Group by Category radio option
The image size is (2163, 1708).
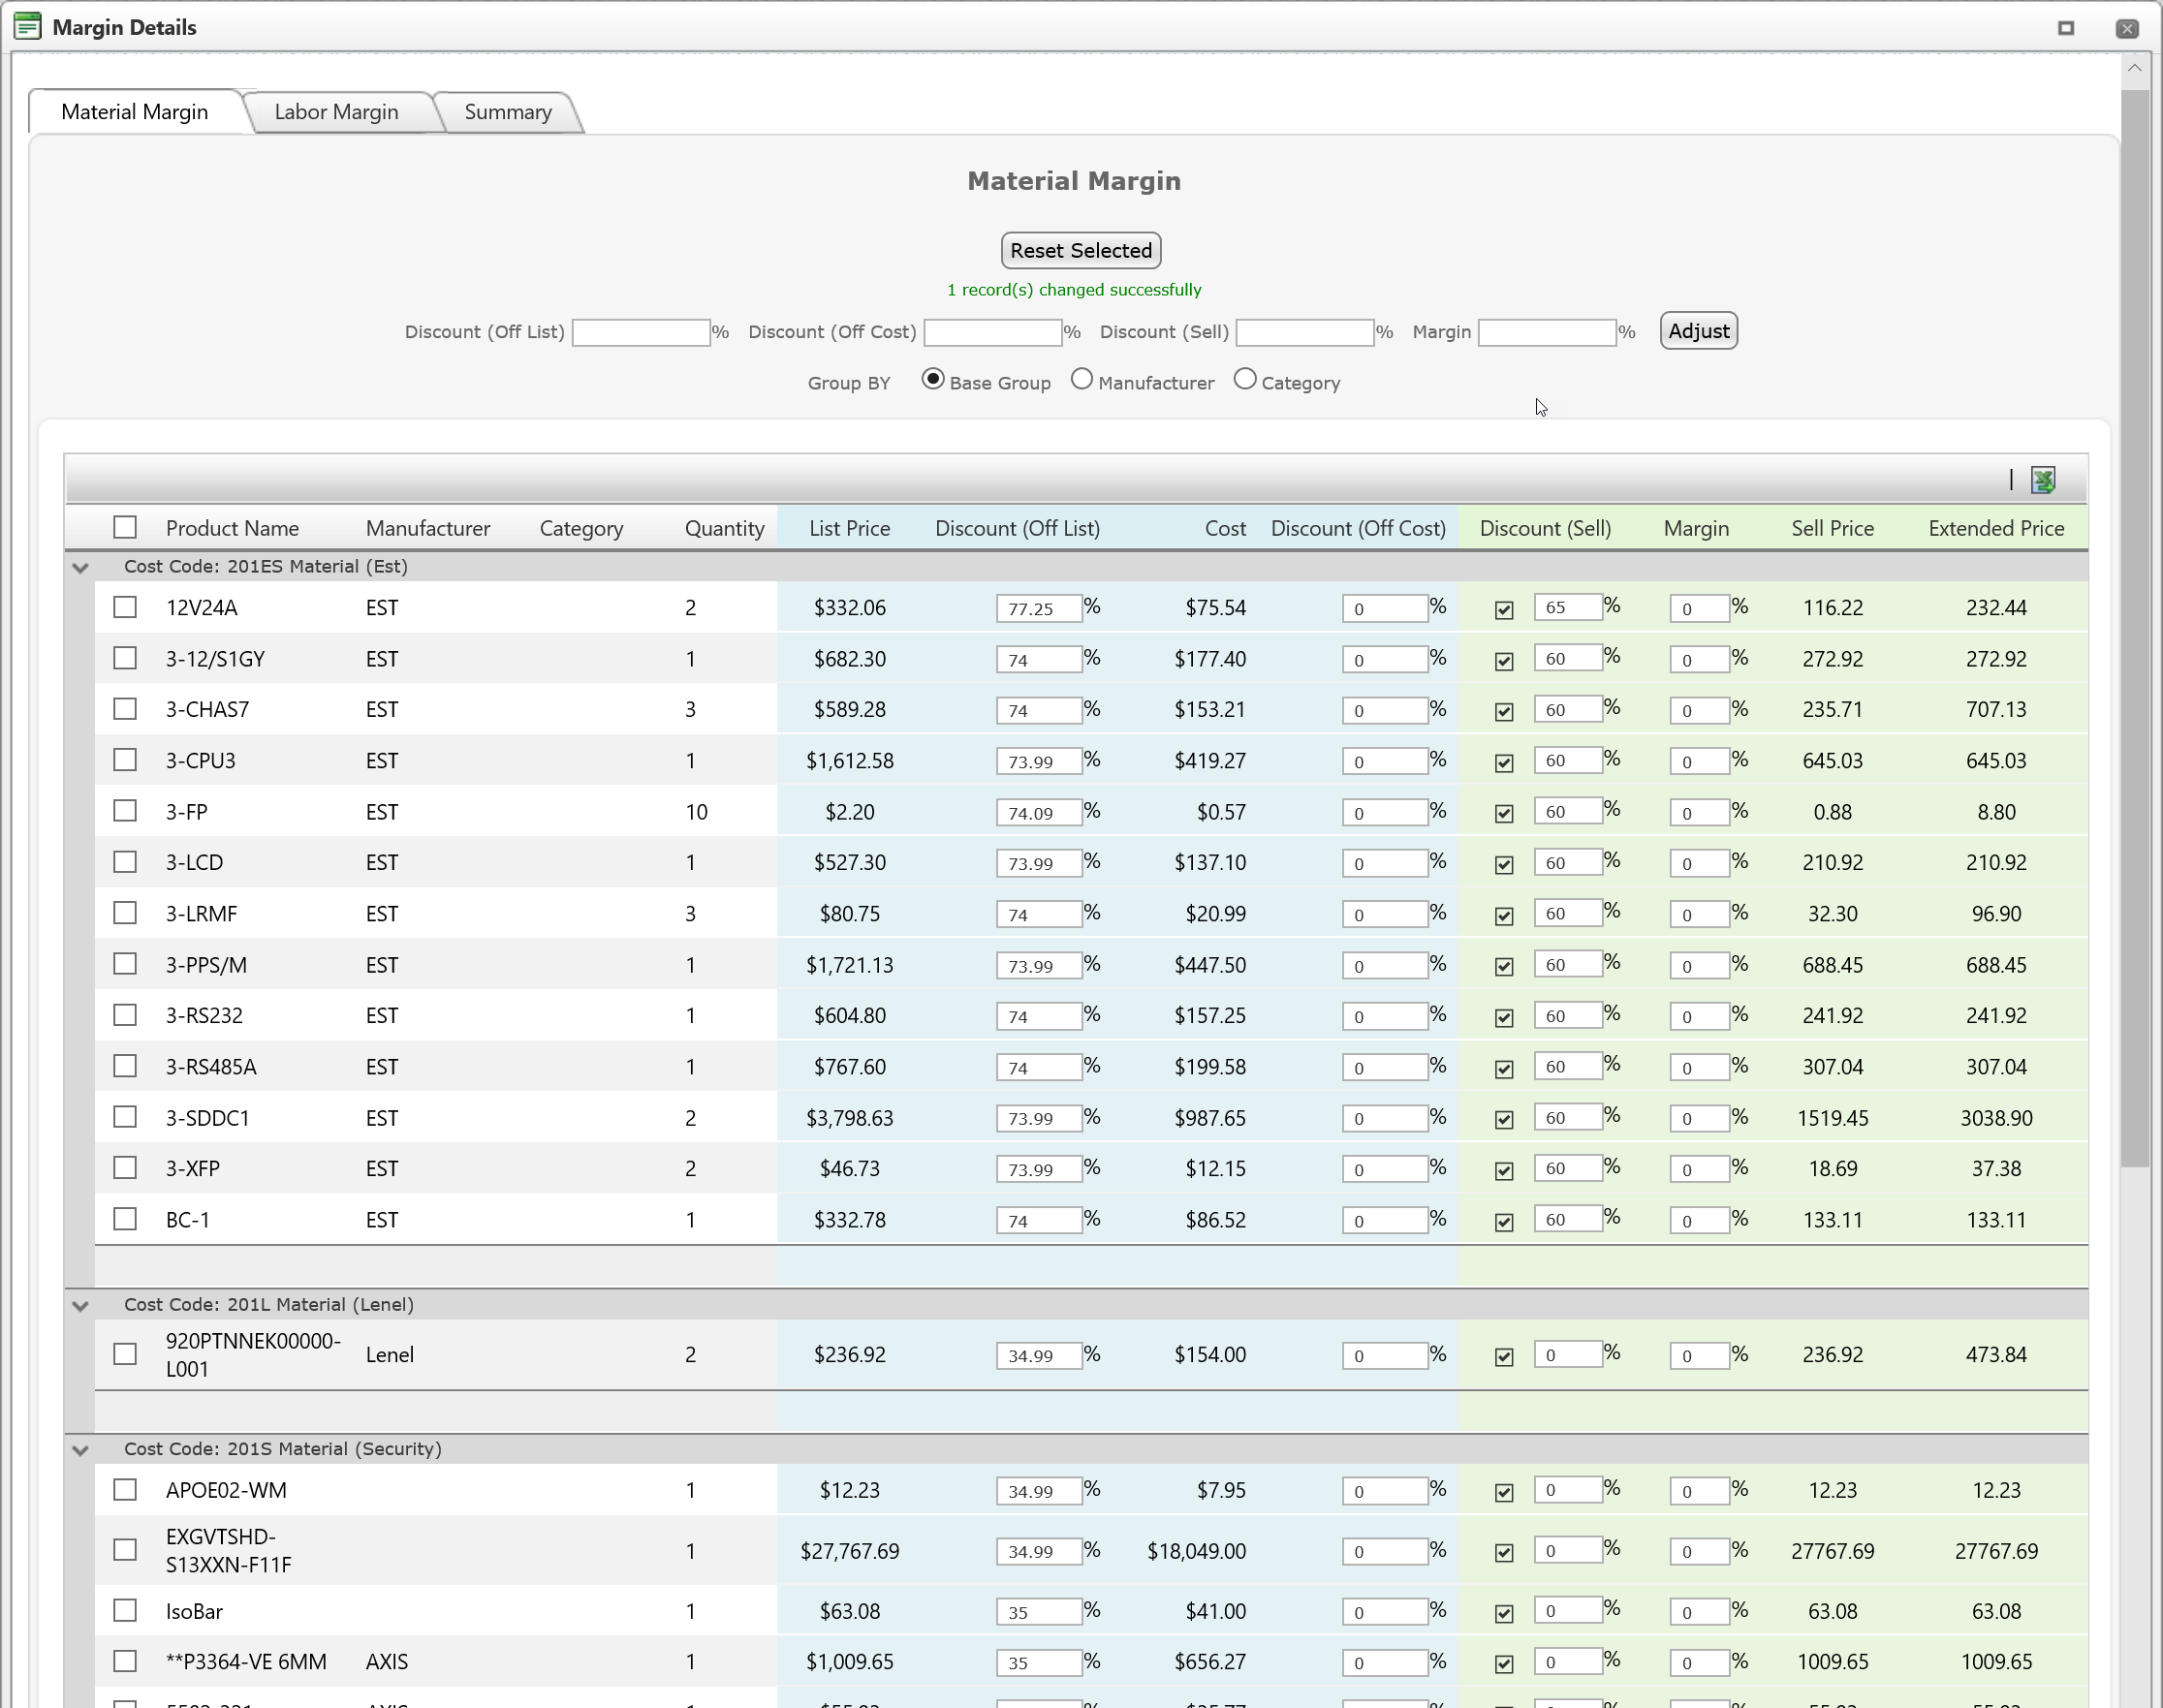[x=1244, y=380]
